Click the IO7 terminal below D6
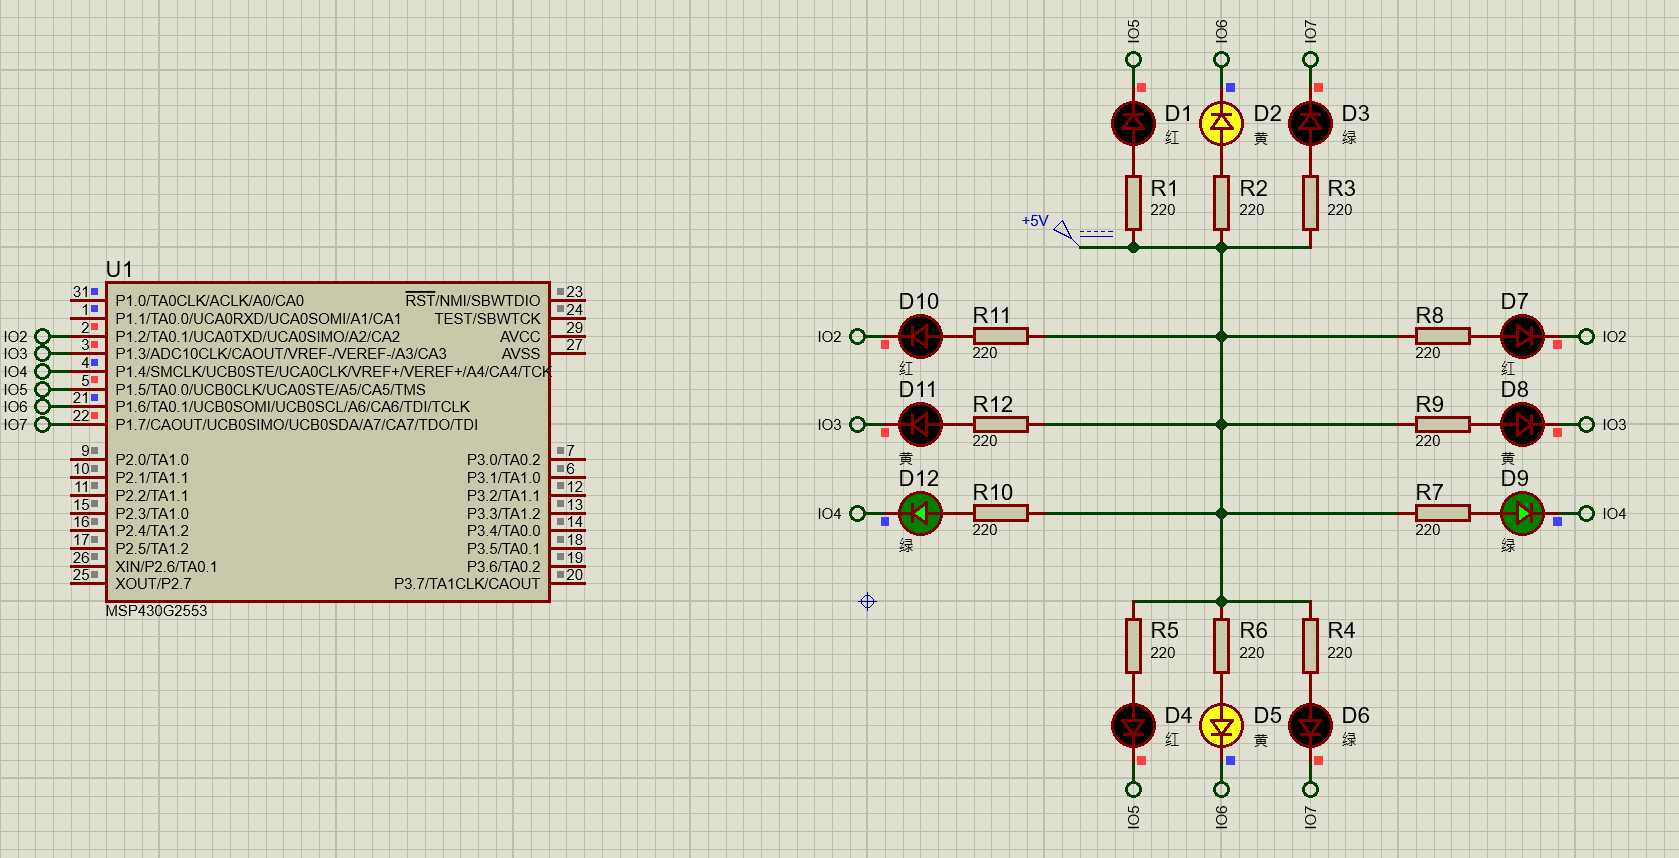 1310,789
